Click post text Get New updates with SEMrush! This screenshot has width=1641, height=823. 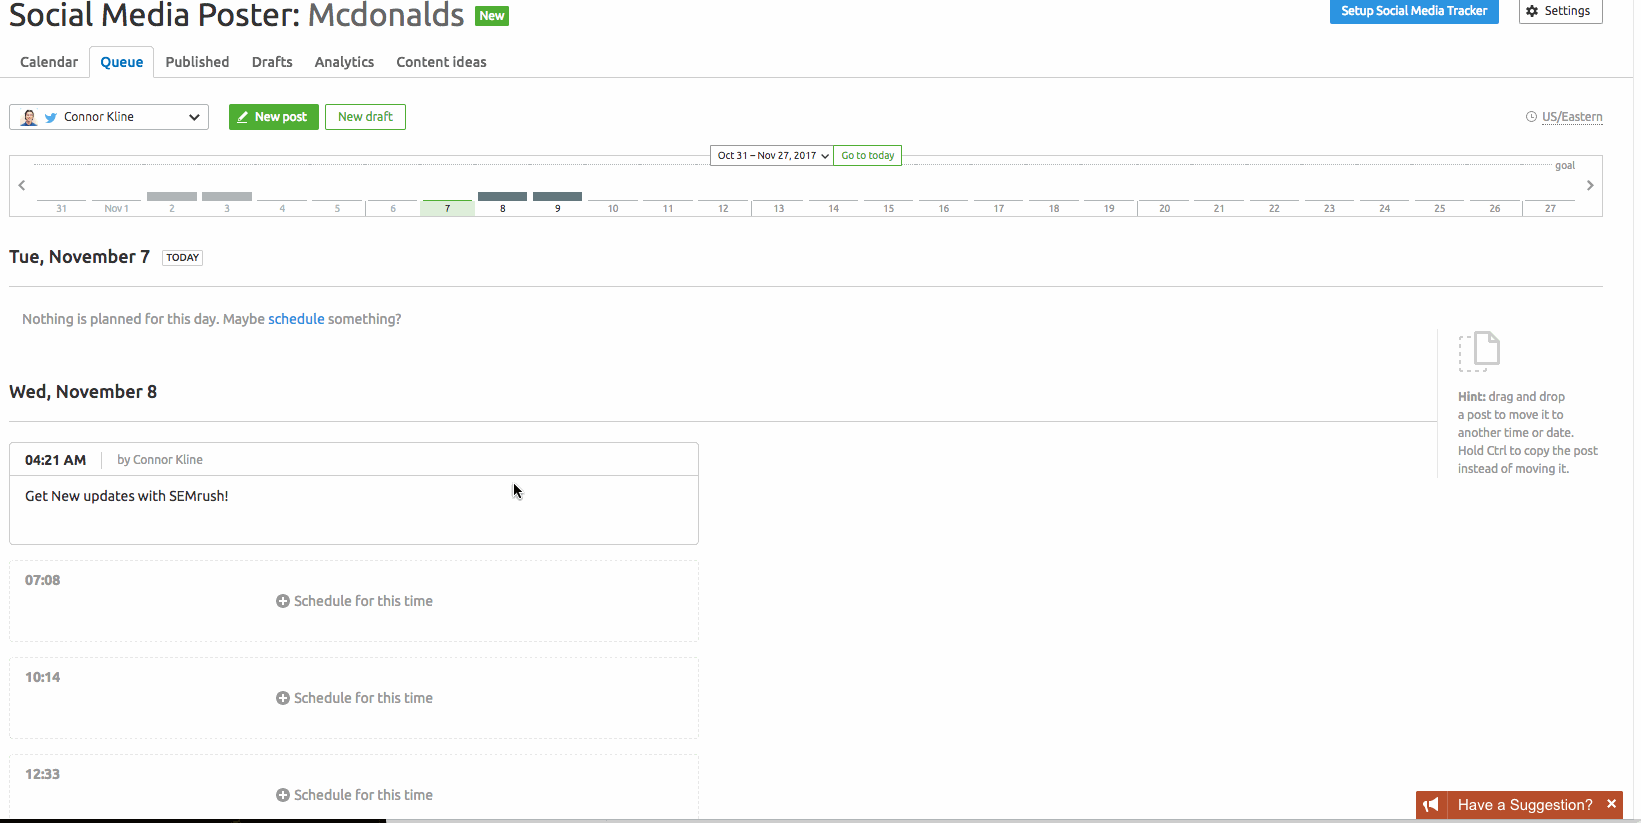click(x=127, y=496)
